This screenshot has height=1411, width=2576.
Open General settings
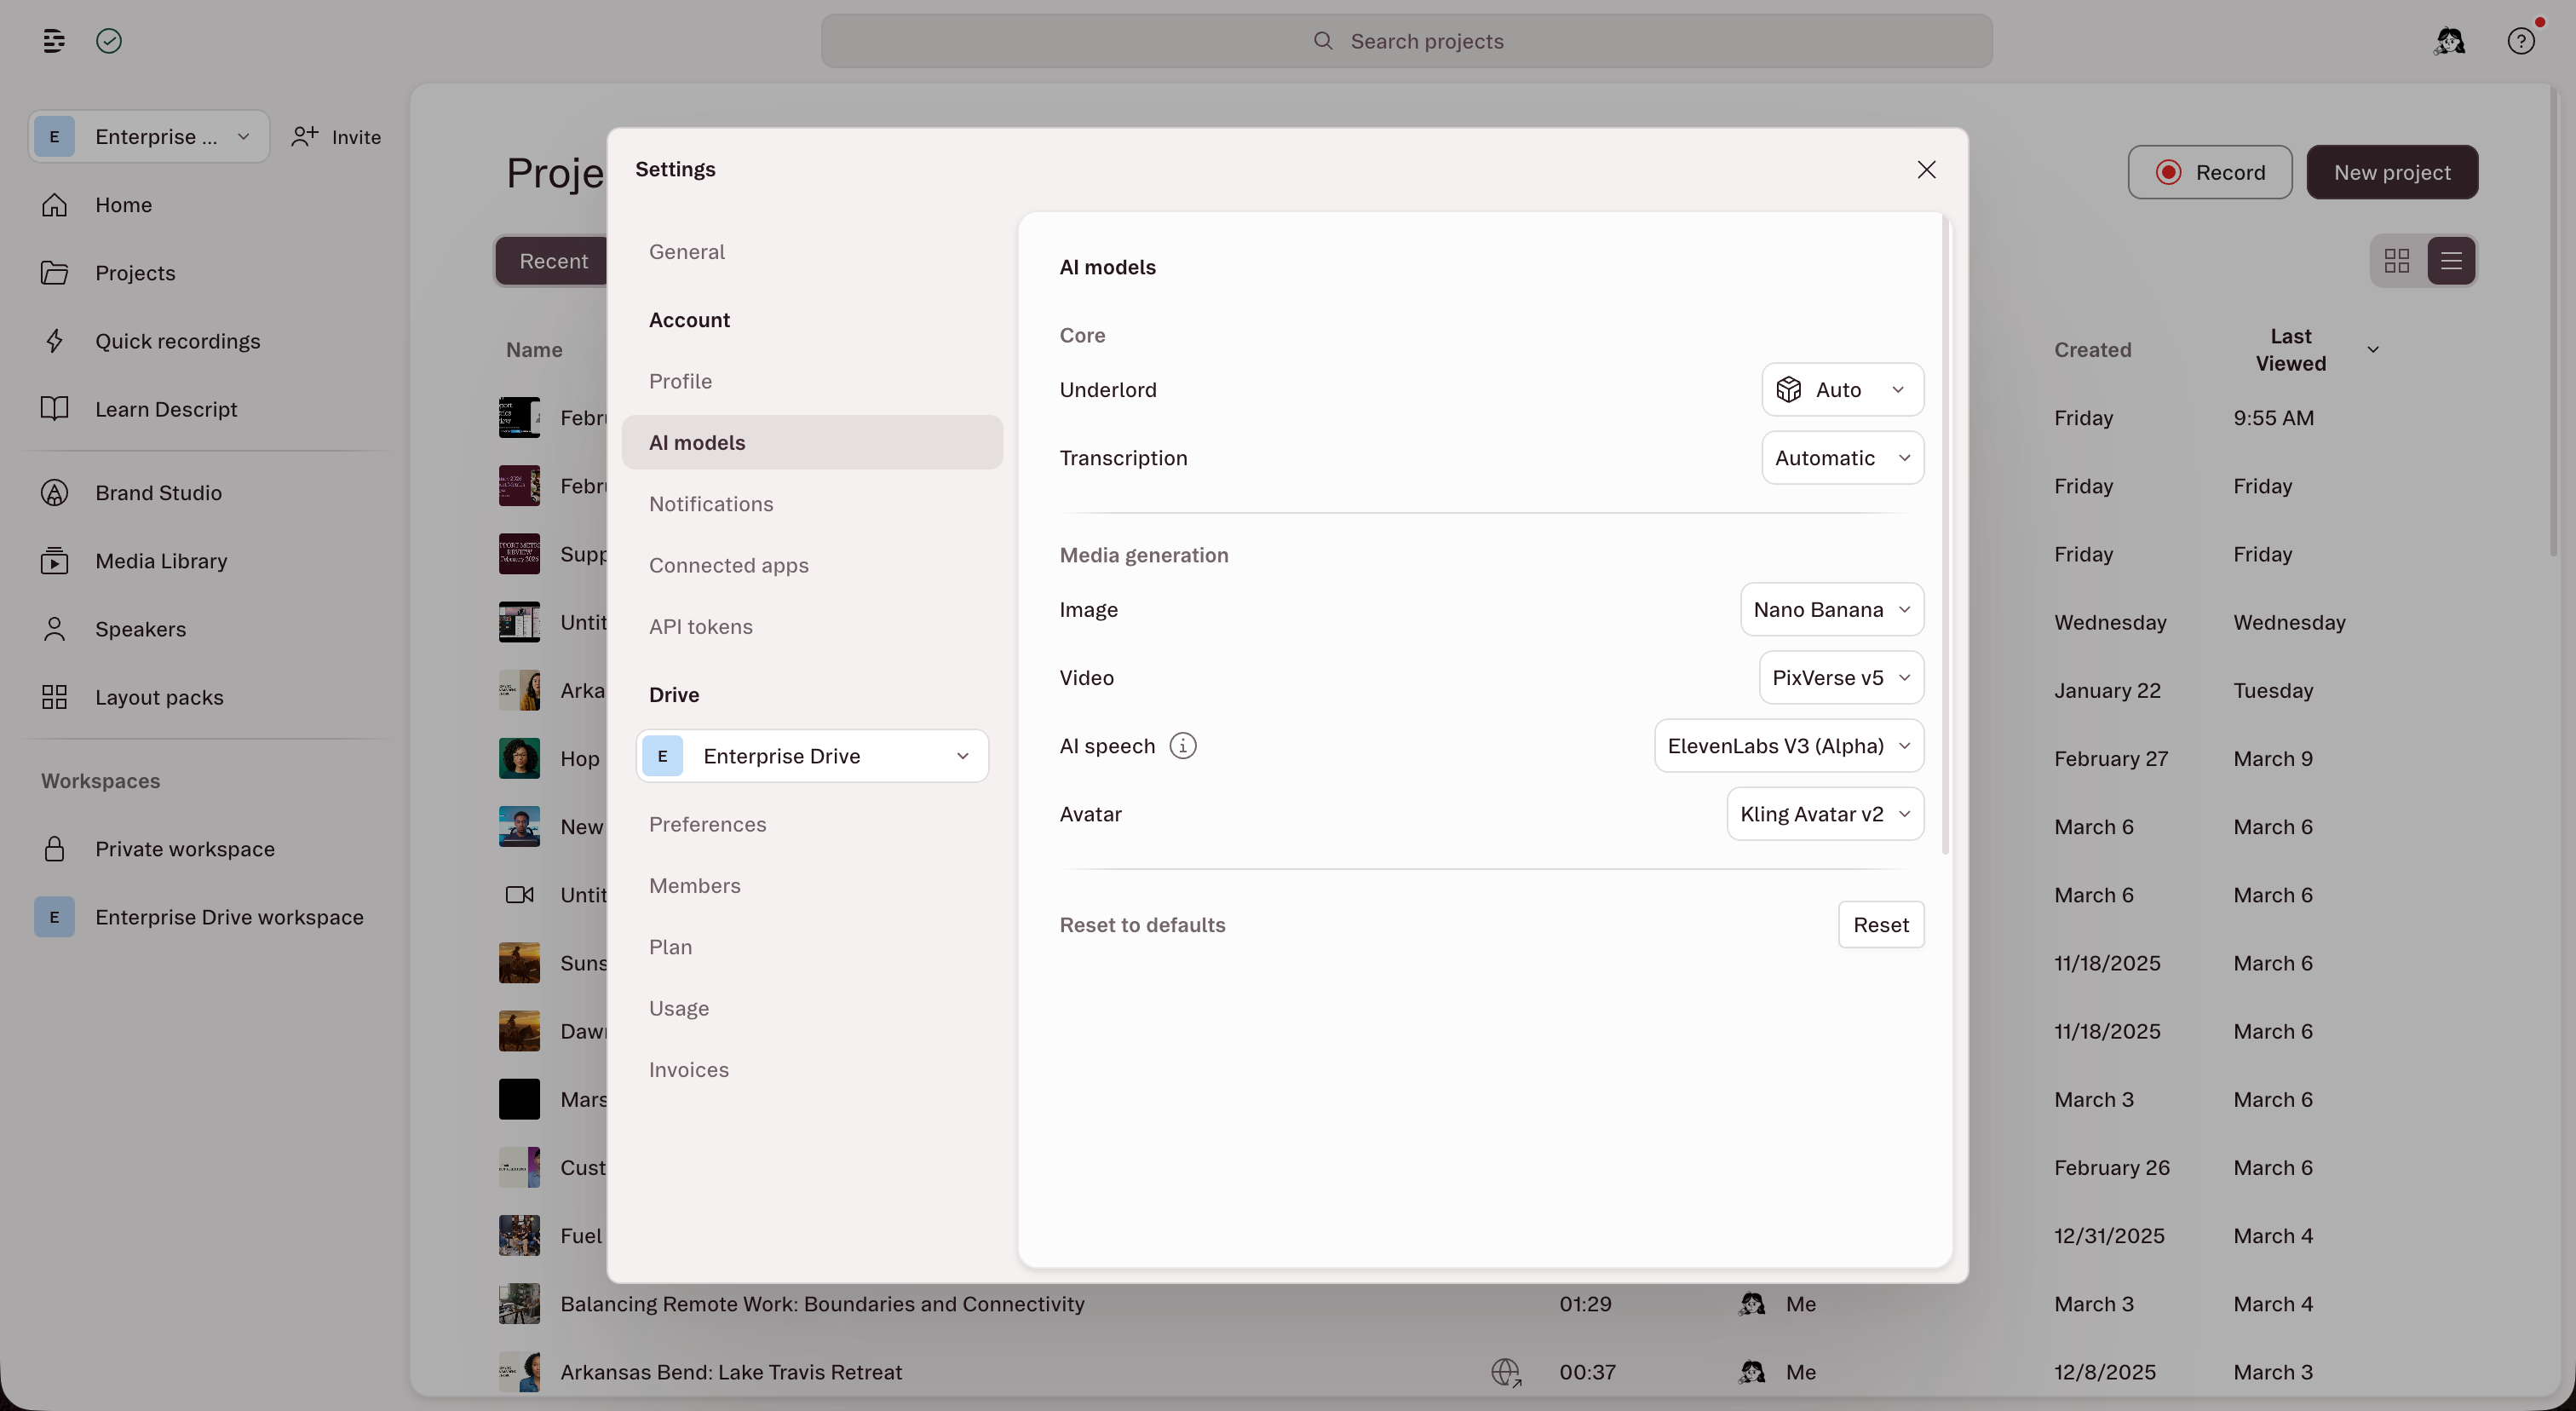click(687, 252)
